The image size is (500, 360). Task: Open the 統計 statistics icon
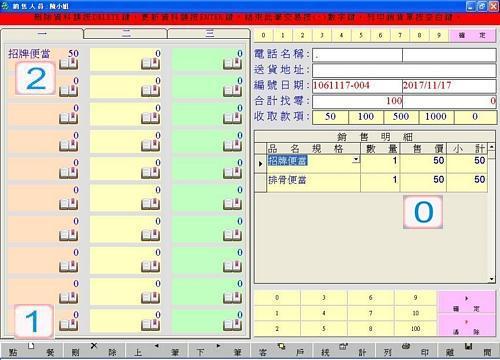pos(344,346)
